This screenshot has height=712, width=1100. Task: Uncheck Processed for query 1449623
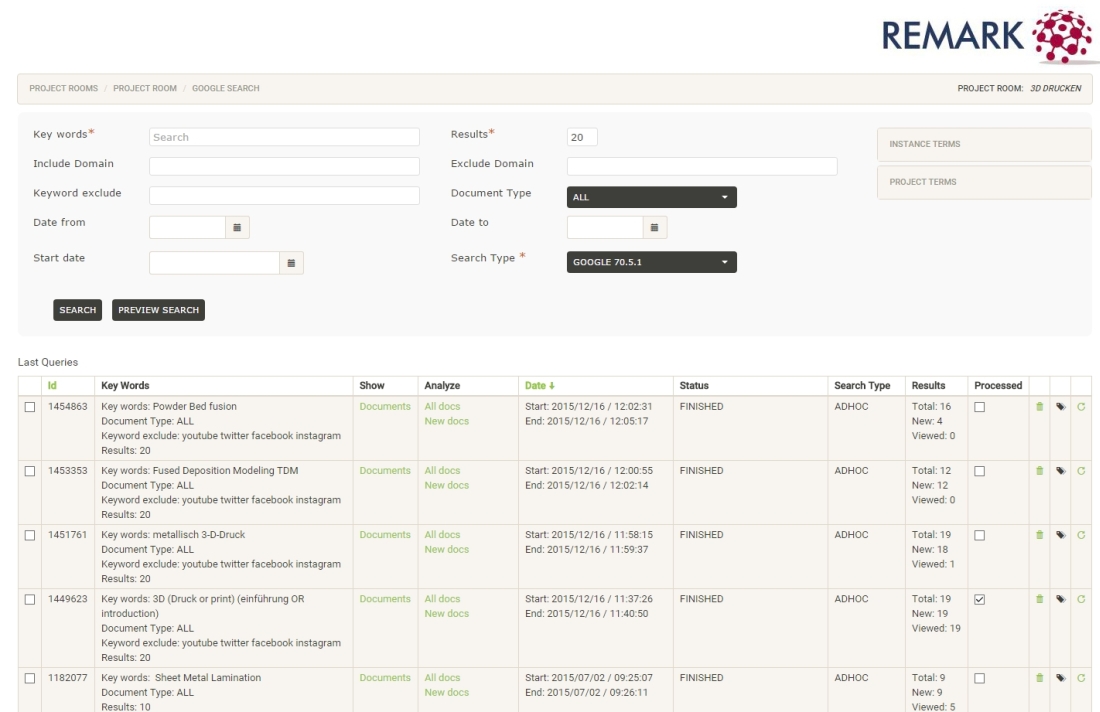click(980, 599)
